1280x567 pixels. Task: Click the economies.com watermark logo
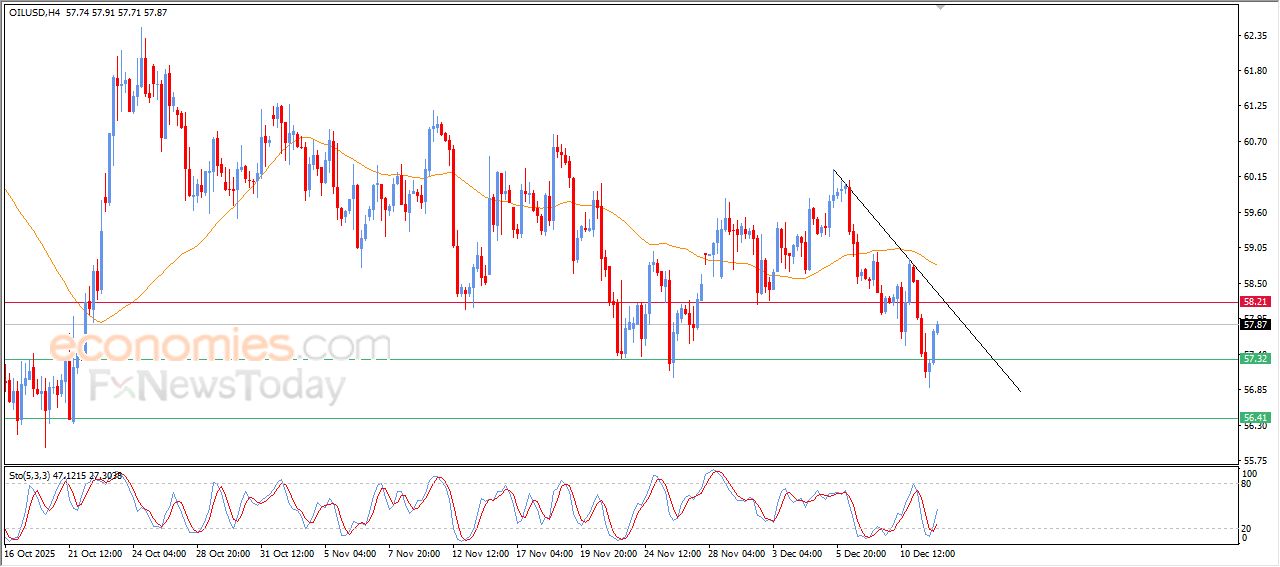pyautogui.click(x=220, y=346)
